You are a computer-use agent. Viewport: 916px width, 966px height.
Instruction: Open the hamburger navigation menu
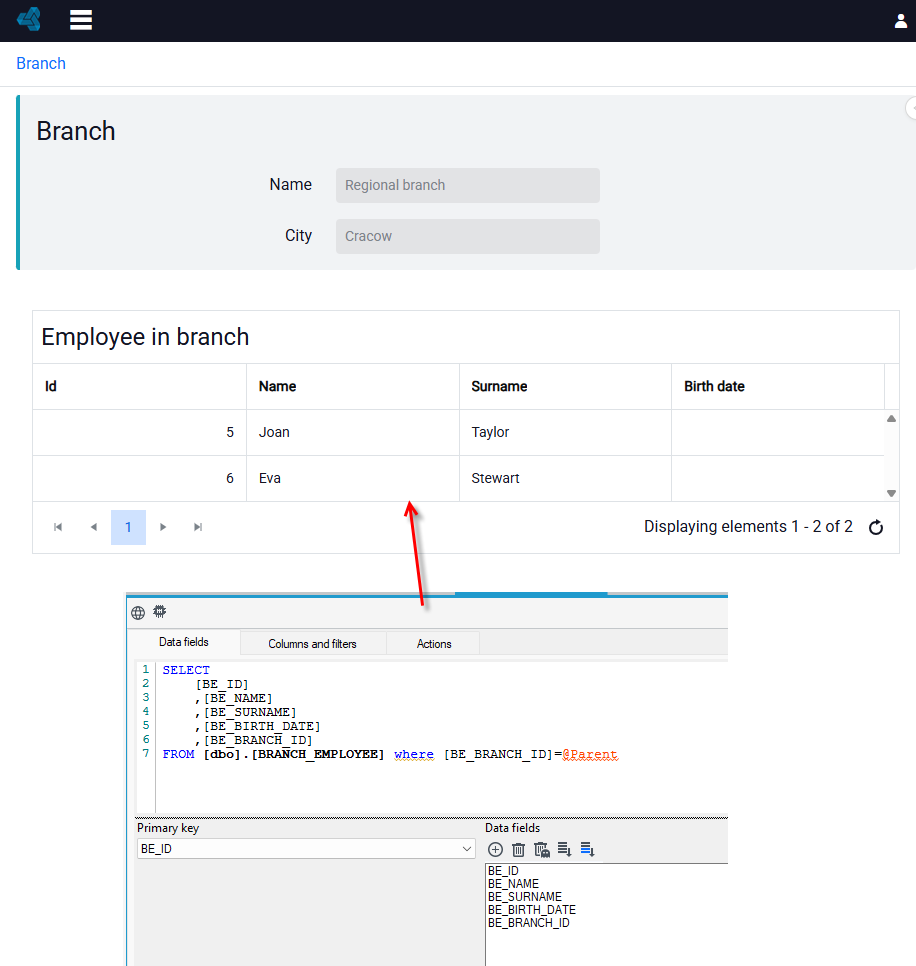[x=81, y=20]
